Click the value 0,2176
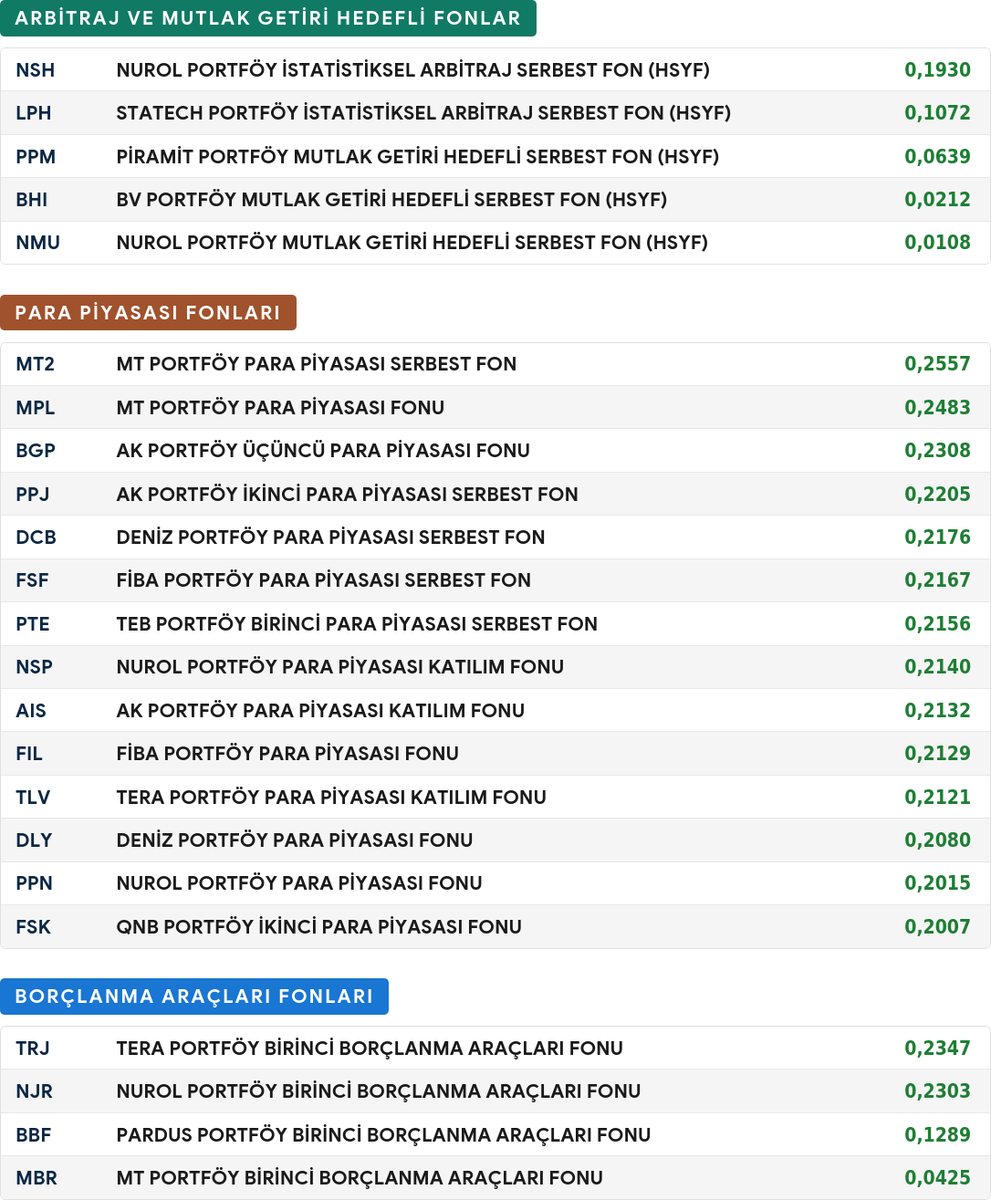The height and width of the screenshot is (1200, 991). coord(938,537)
